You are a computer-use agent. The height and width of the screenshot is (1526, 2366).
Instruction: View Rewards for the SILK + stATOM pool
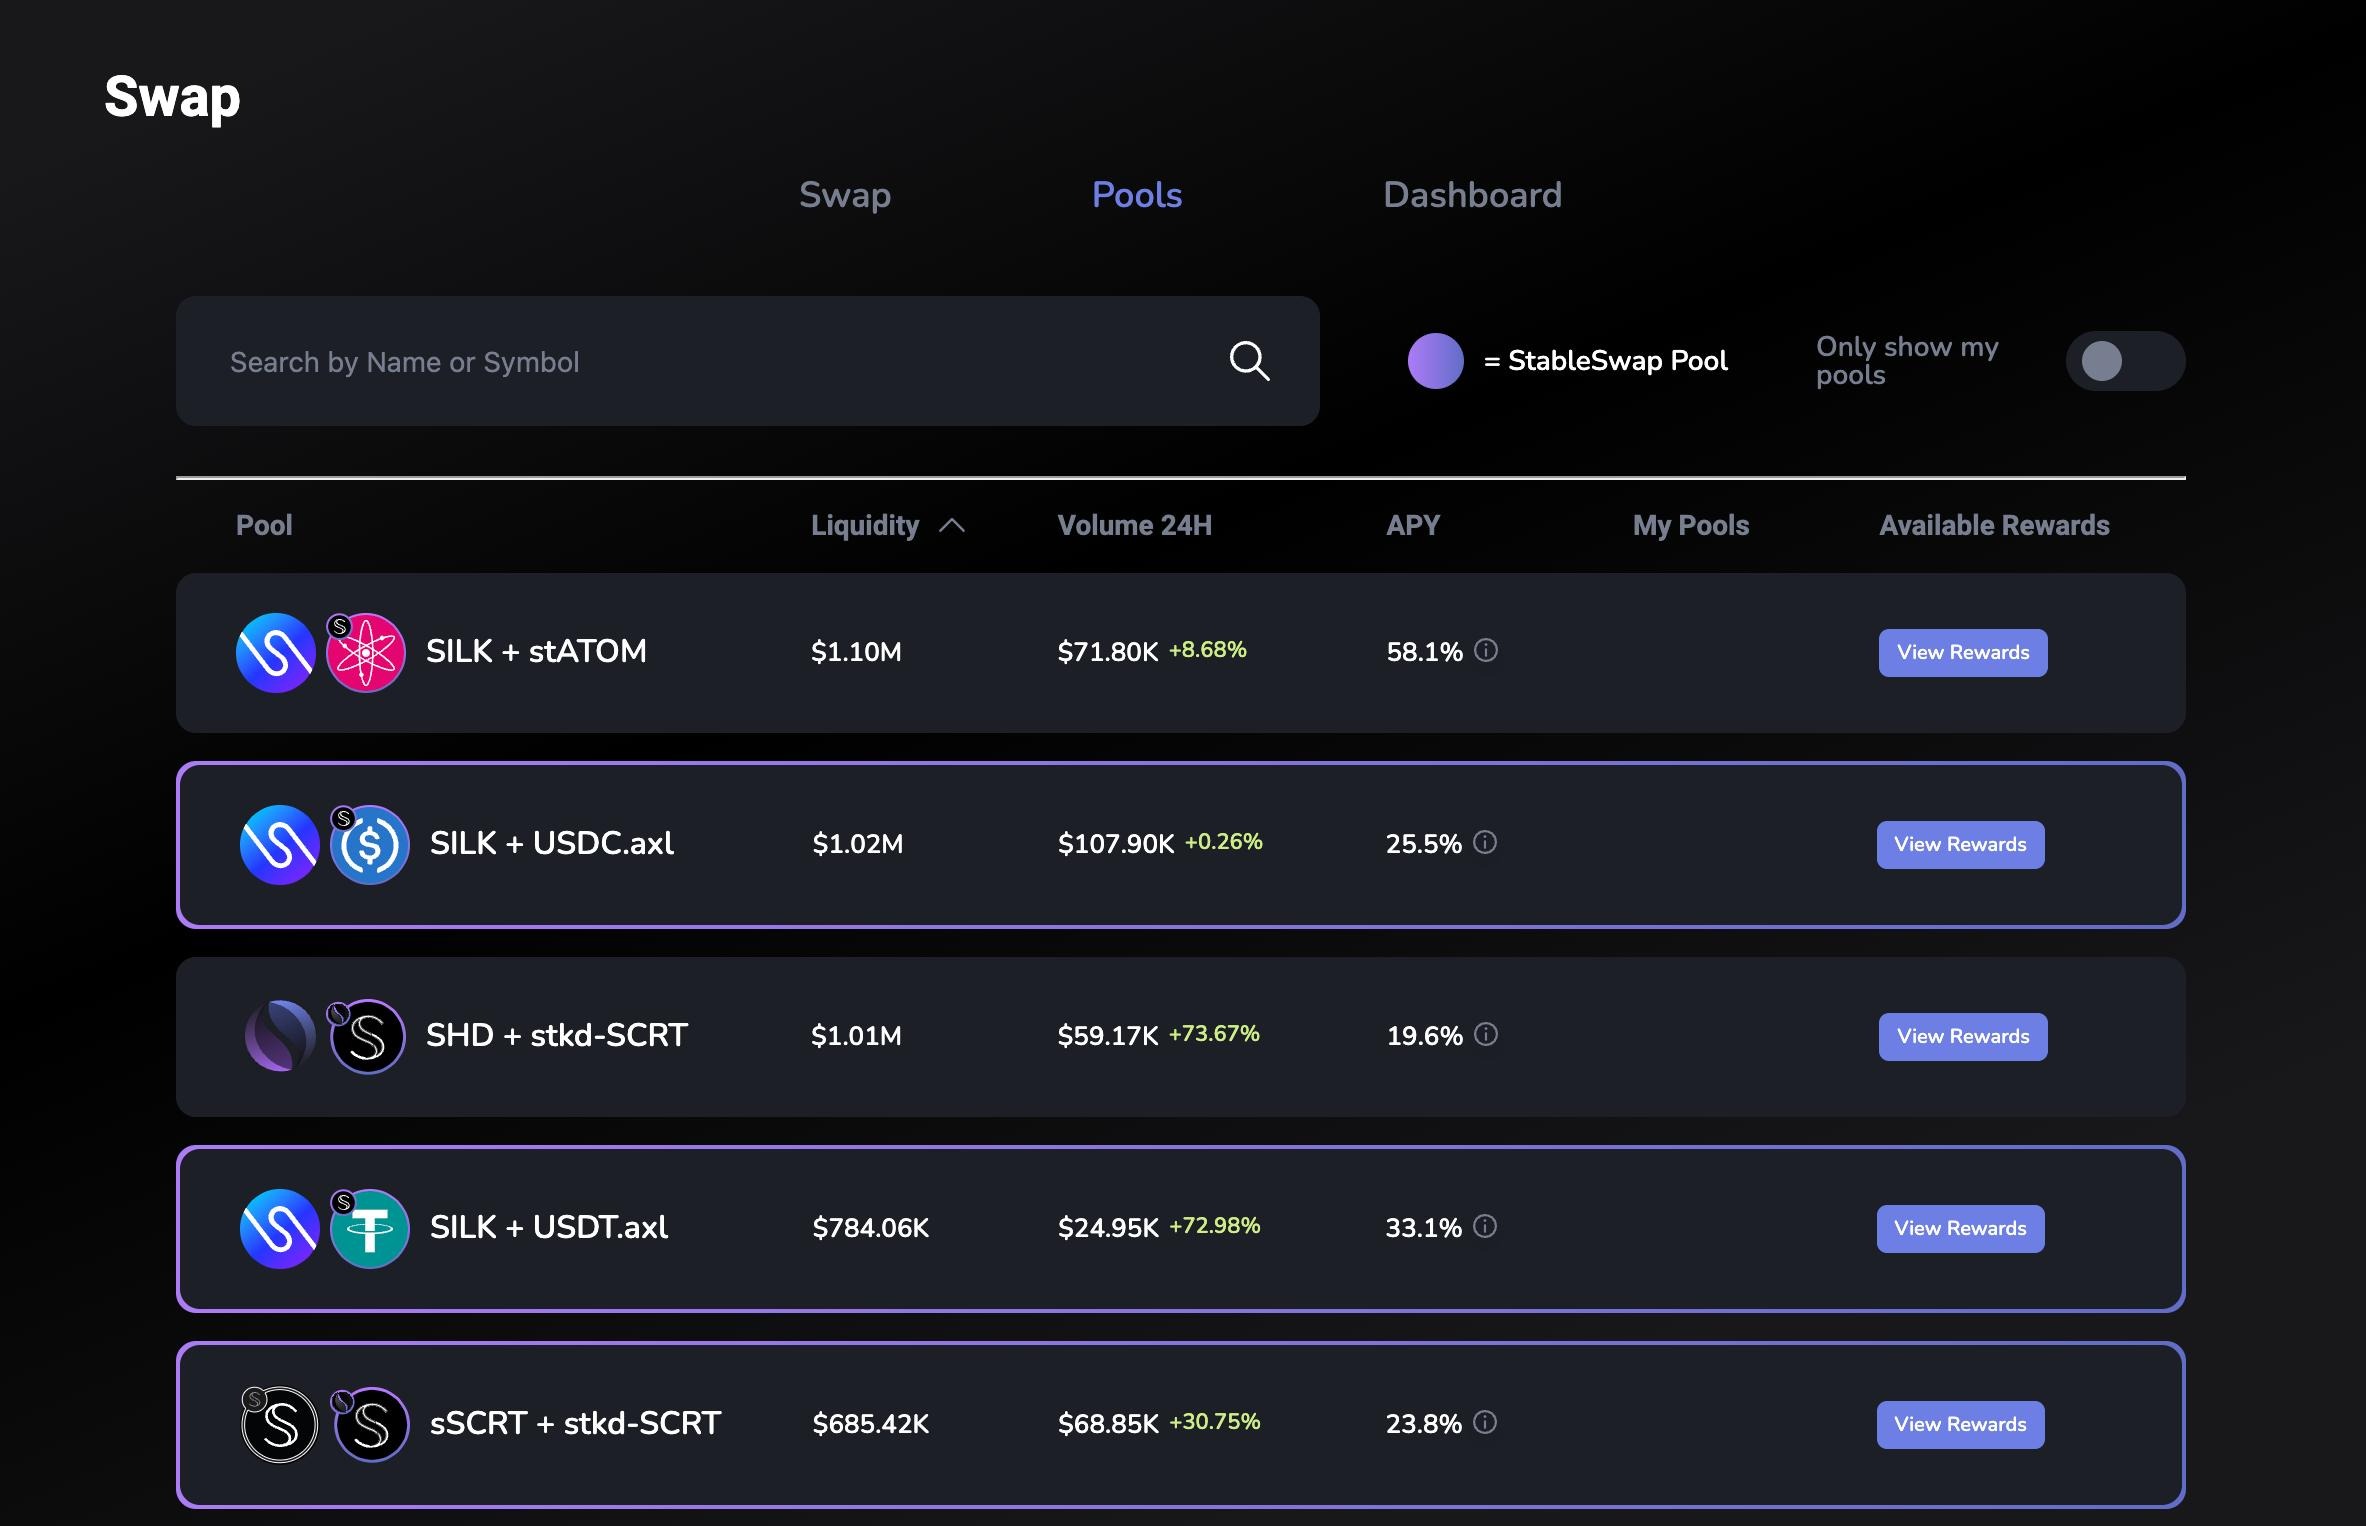point(1962,653)
